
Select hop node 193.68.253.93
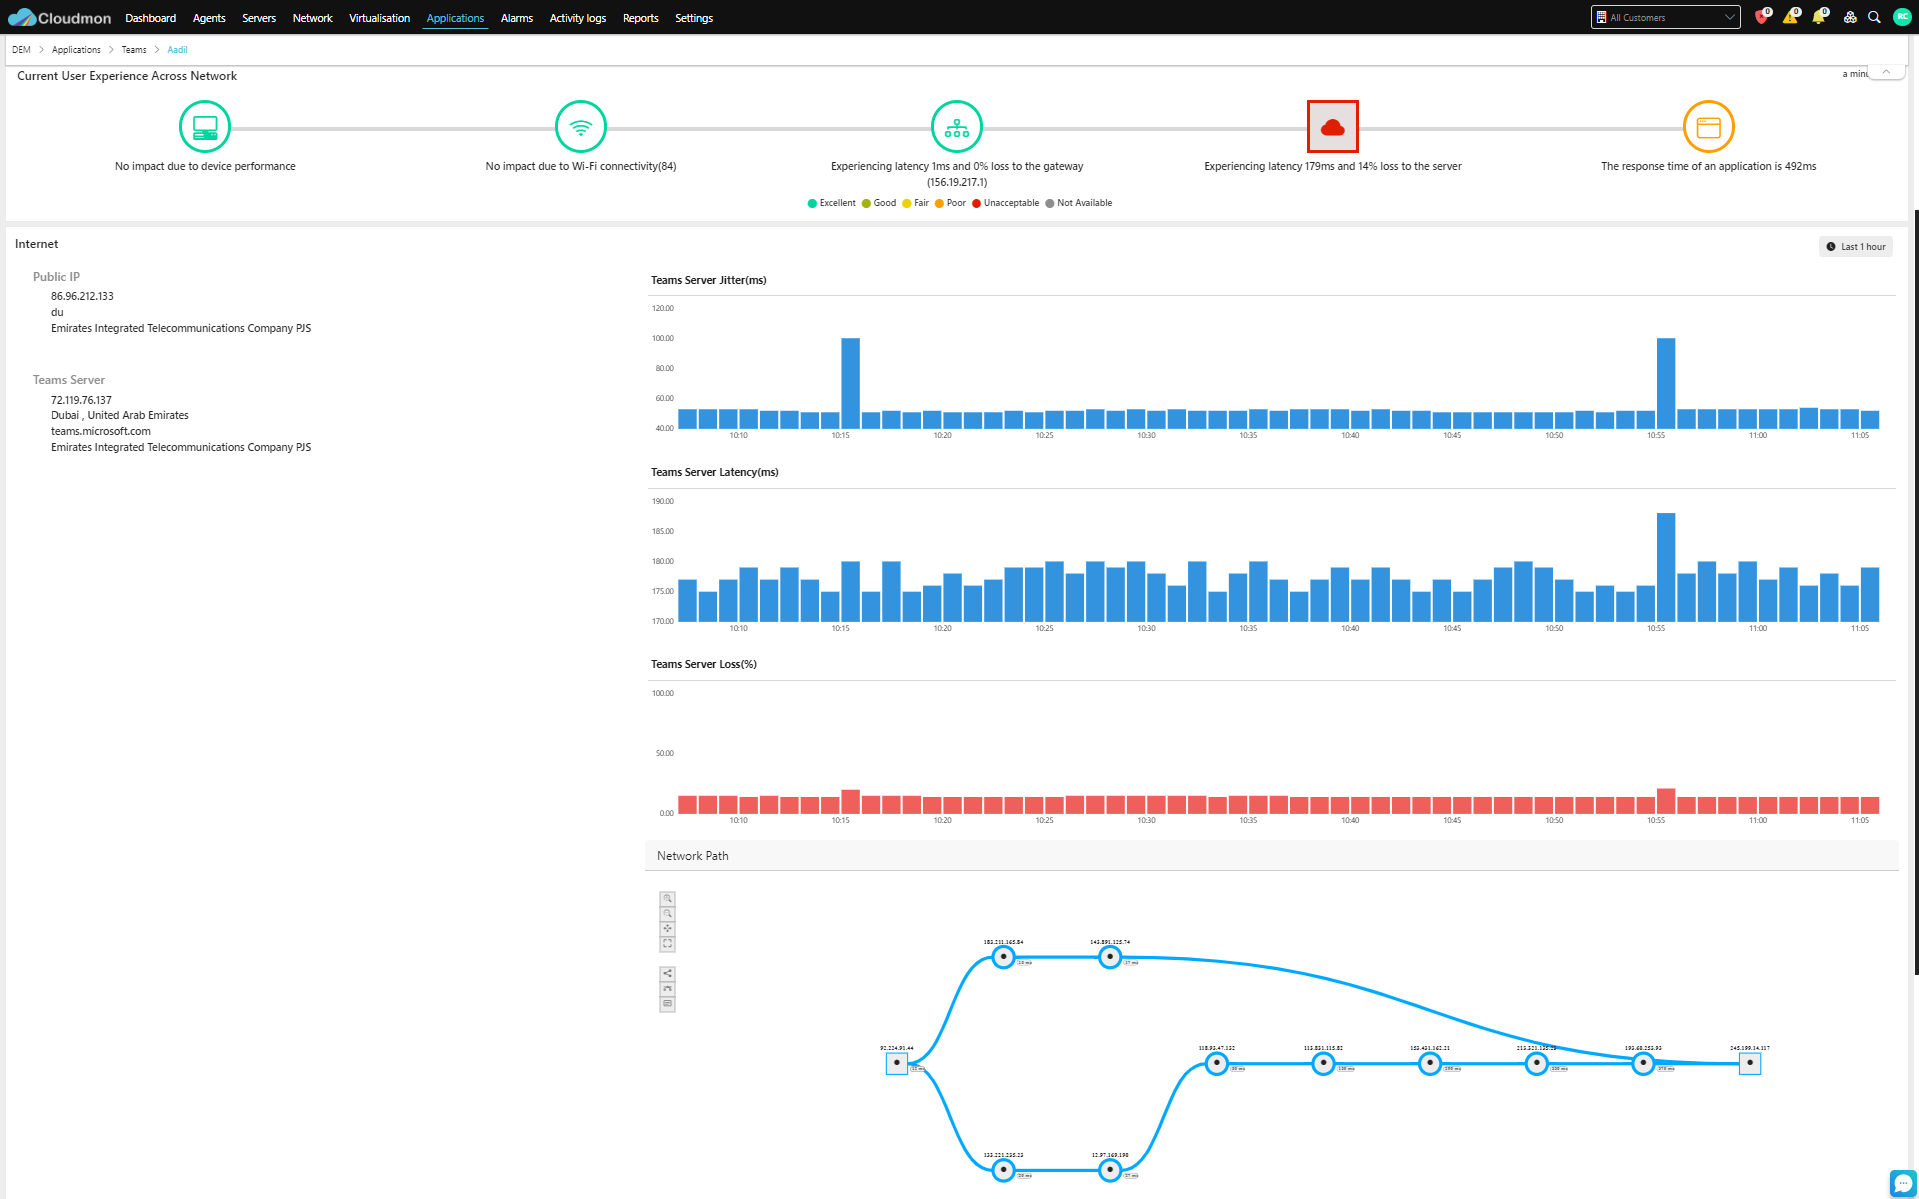[x=1643, y=1063]
